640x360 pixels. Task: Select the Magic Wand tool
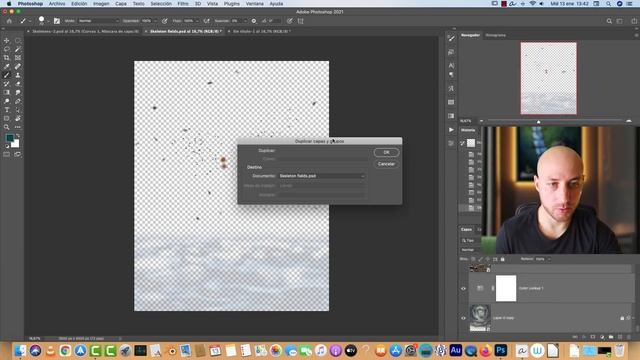pos(18,49)
